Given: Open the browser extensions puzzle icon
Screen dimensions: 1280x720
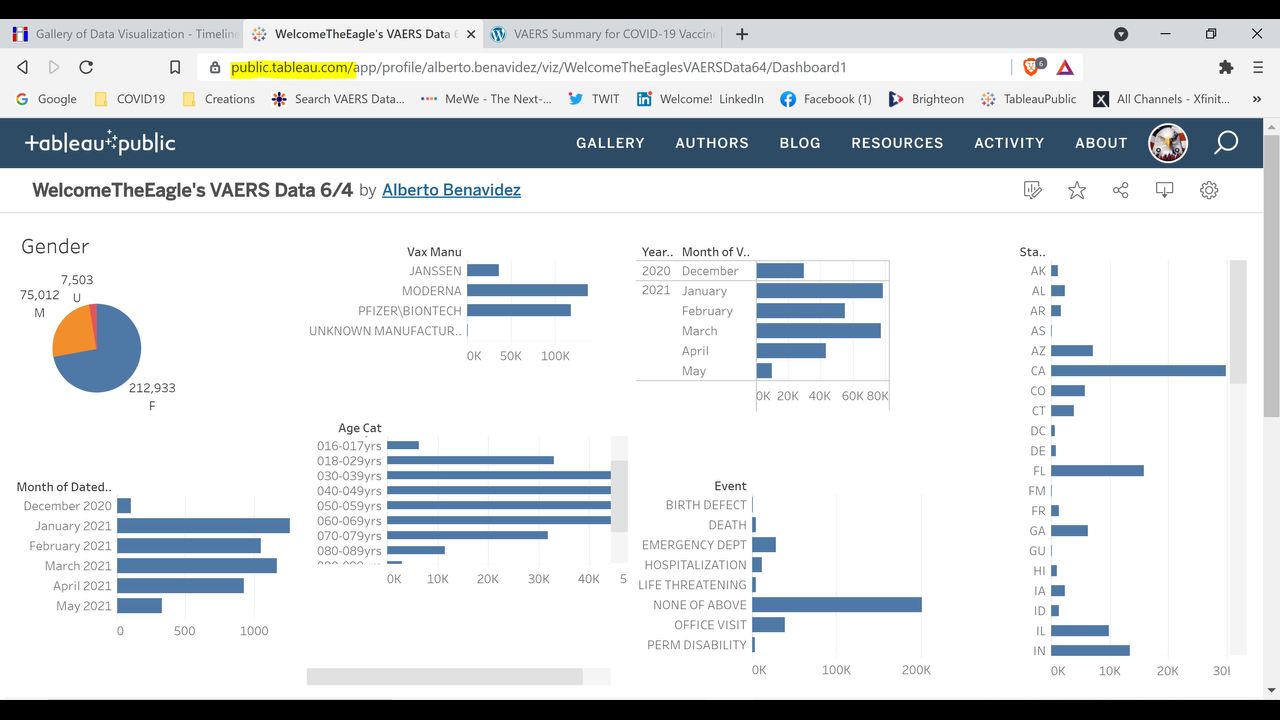Looking at the screenshot, I should pos(1226,67).
